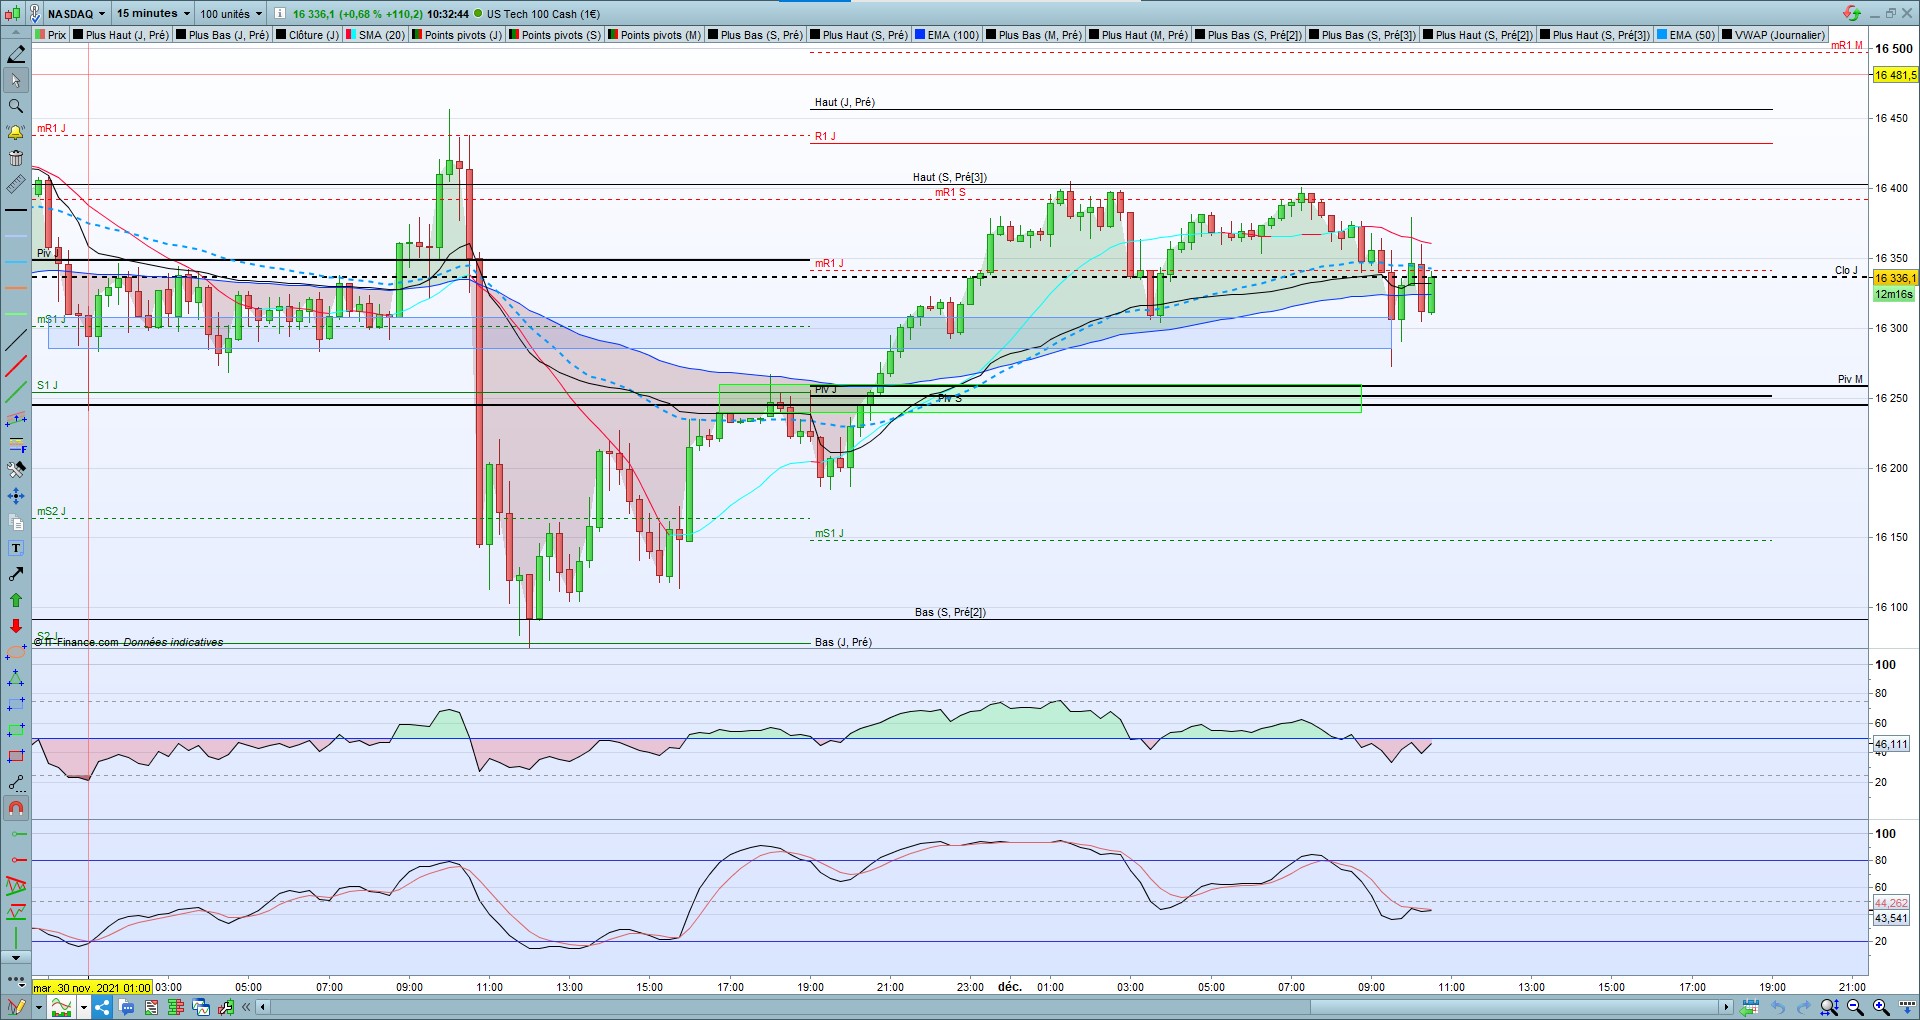Select the Points pivots (J) legend tab

[457, 35]
